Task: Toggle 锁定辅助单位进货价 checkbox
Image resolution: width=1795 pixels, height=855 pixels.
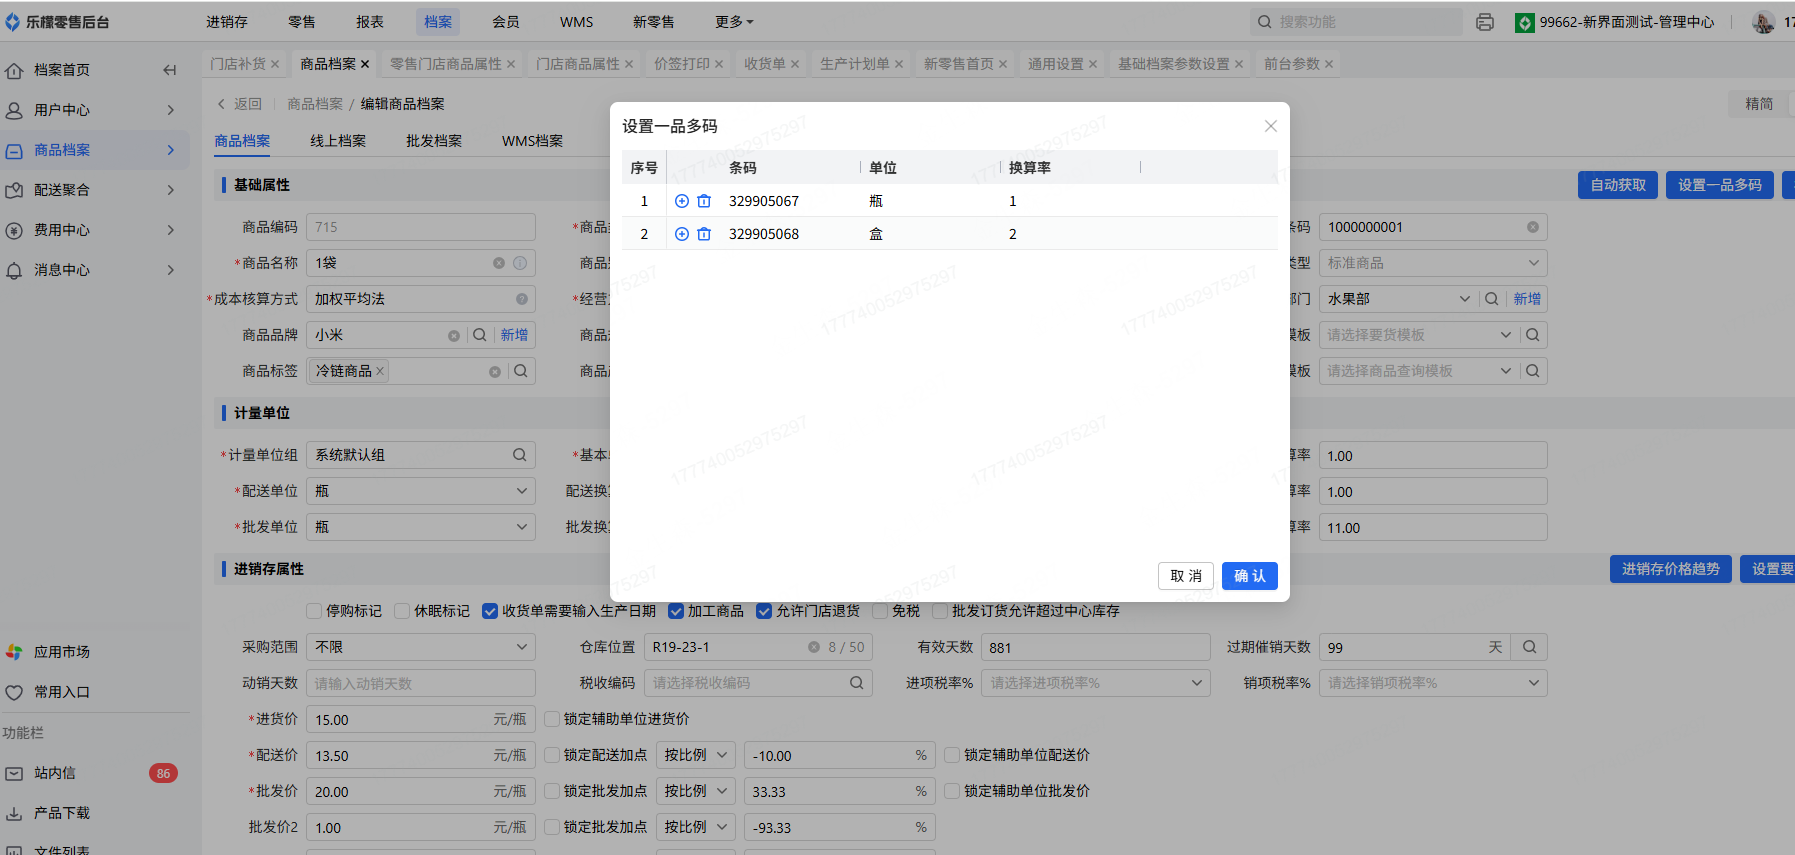Action: 552,719
